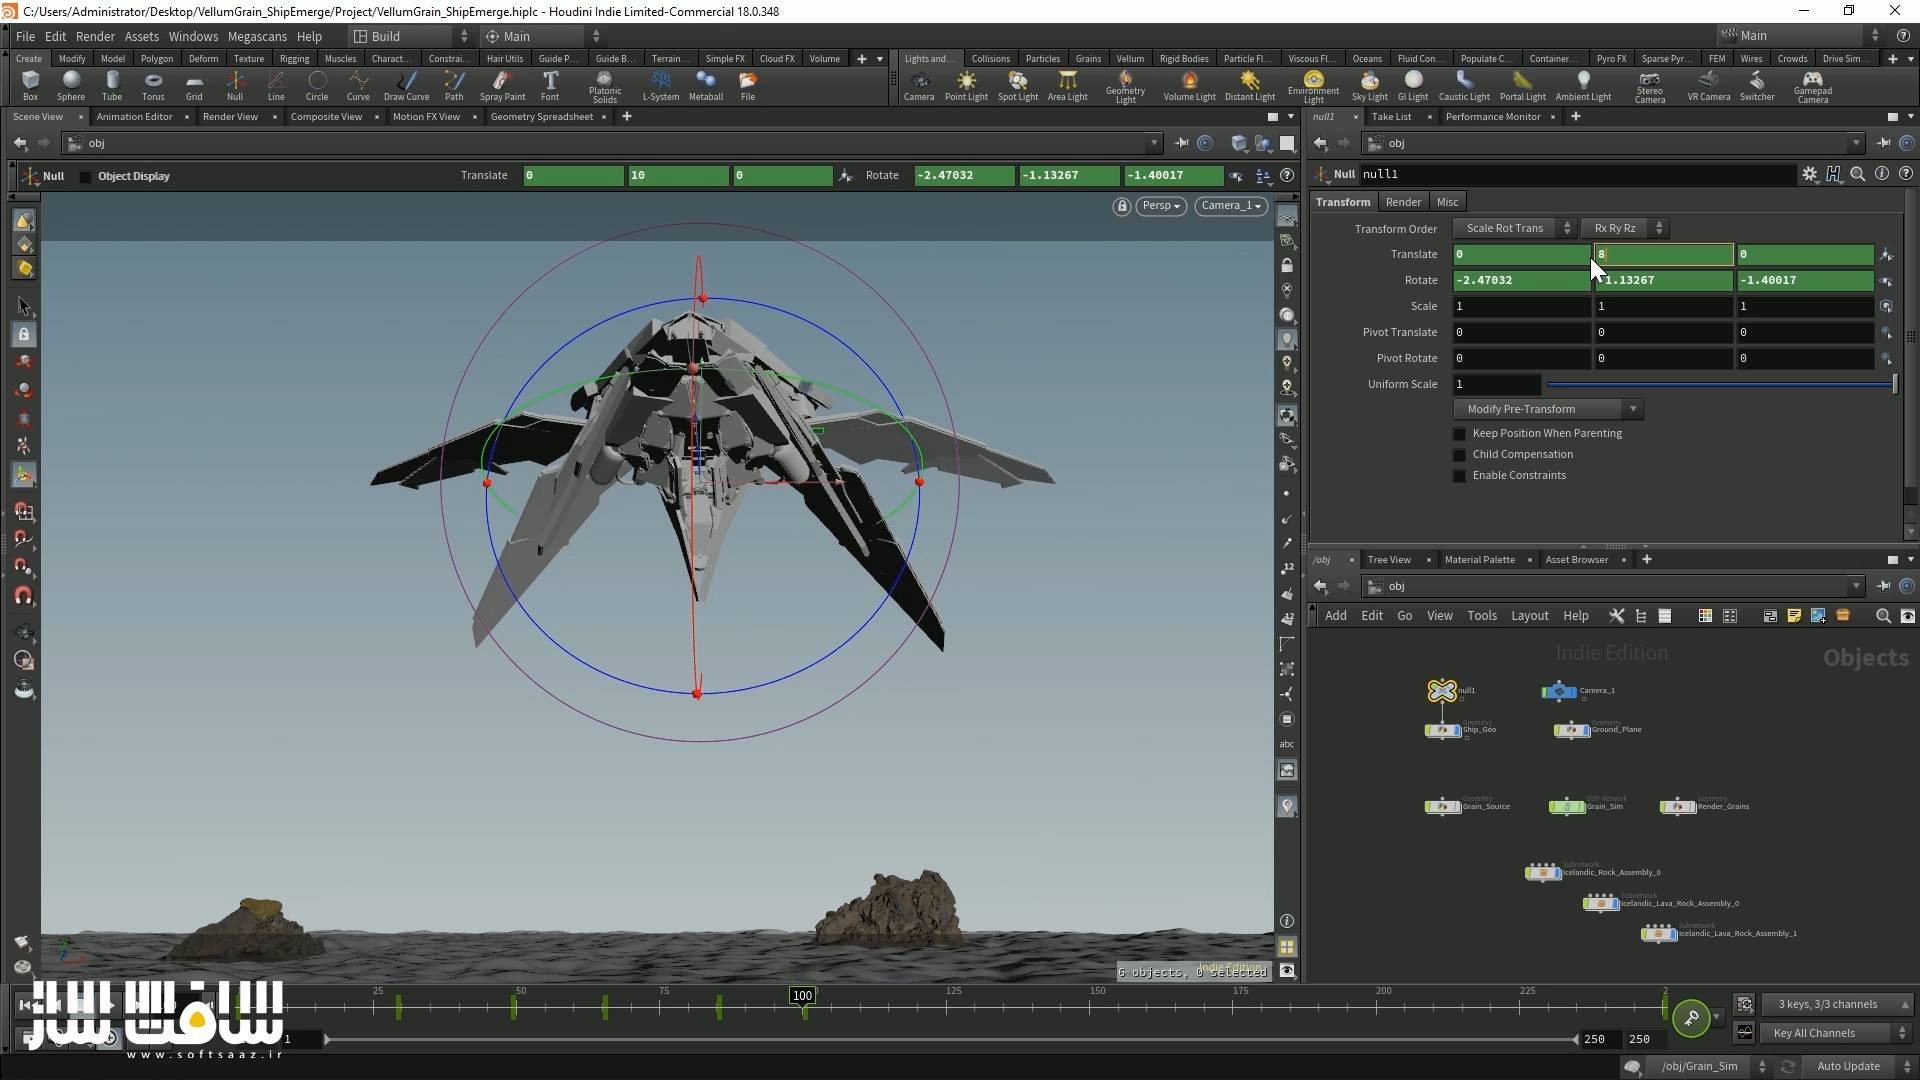The width and height of the screenshot is (1920, 1080).
Task: Add a Distant Light
Action: (1250, 86)
